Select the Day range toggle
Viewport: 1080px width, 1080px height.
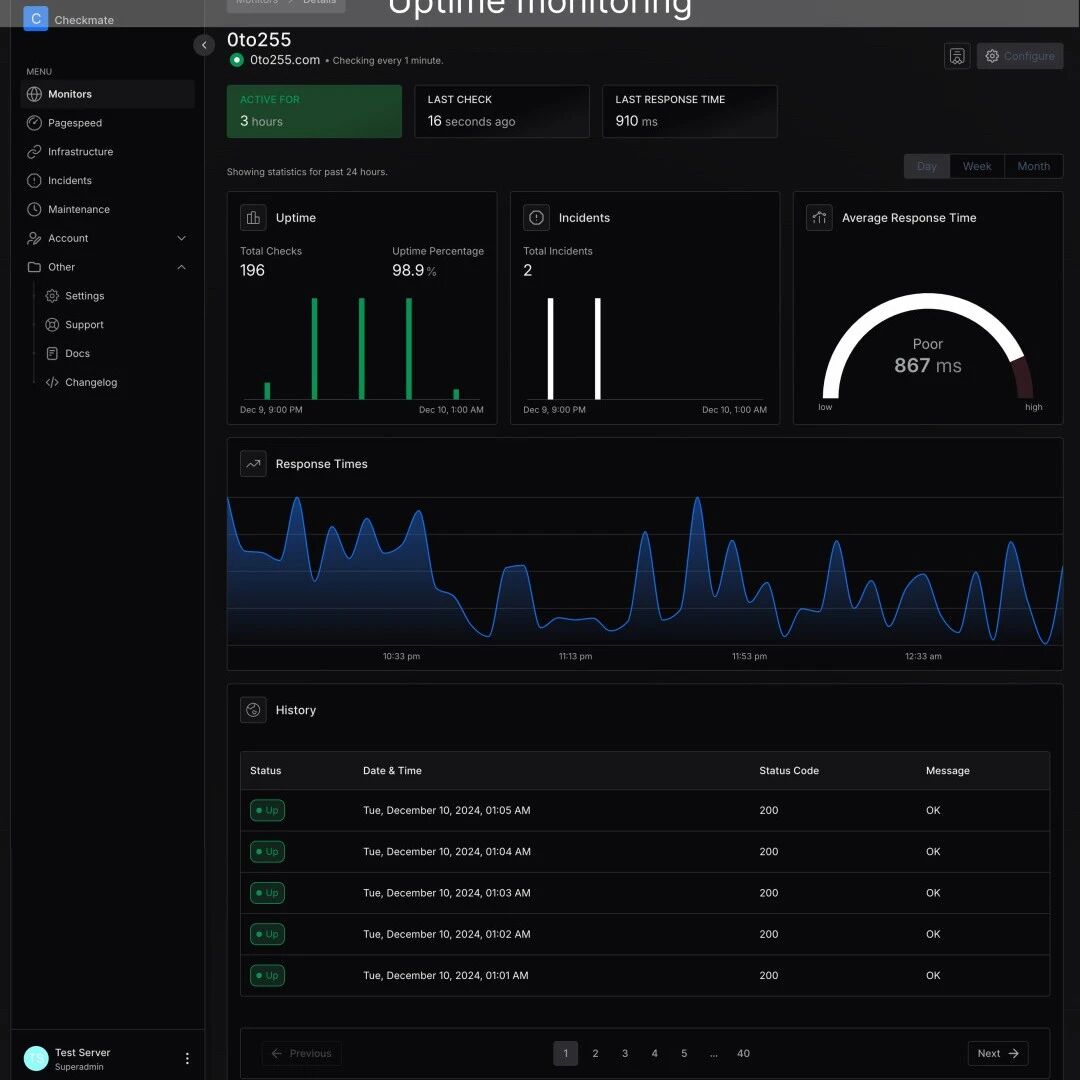[926, 166]
